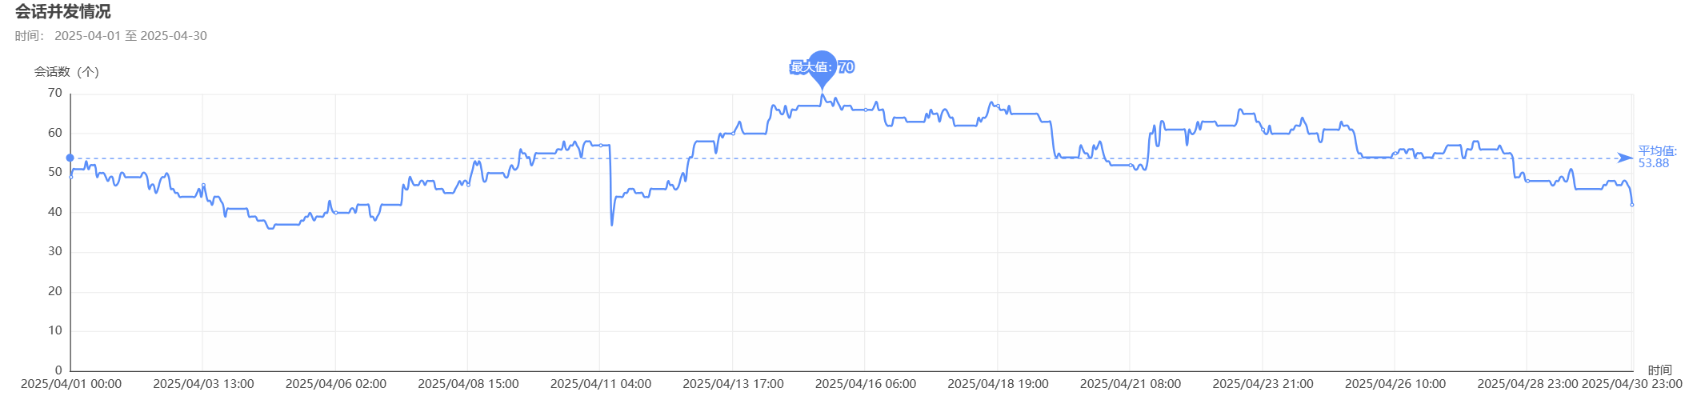The height and width of the screenshot is (416, 1693).
Task: Click x-axis label 2025/04/08 15:00
Action: pos(468,384)
